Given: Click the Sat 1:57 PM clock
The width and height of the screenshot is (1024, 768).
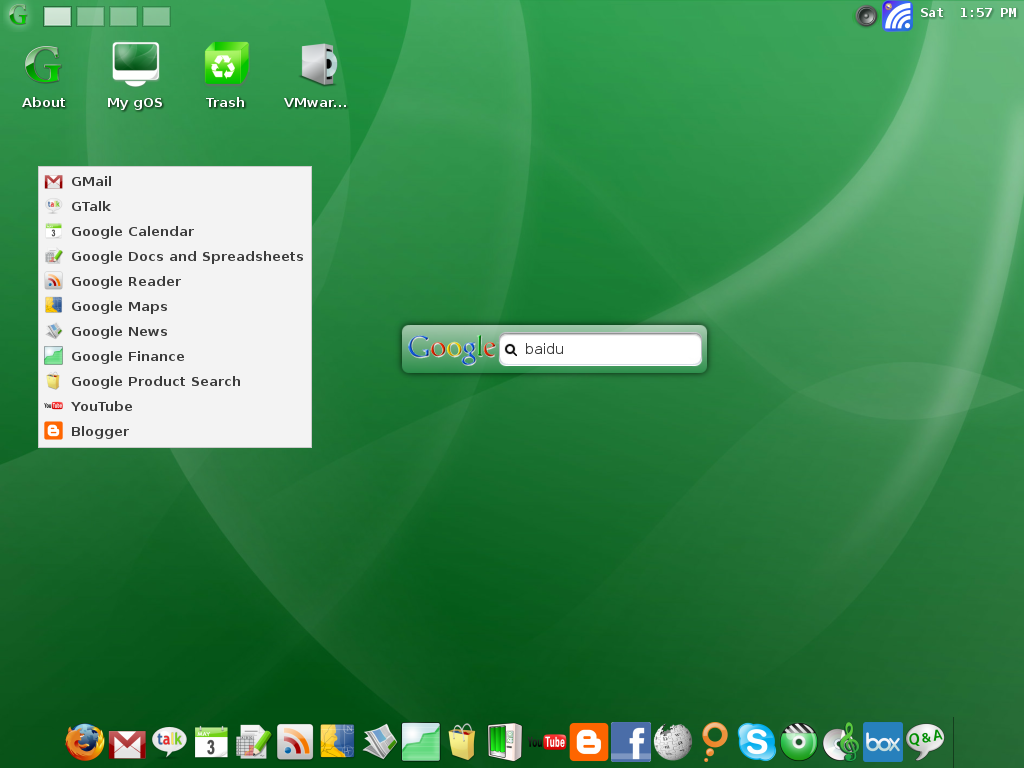Looking at the screenshot, I should coord(967,13).
